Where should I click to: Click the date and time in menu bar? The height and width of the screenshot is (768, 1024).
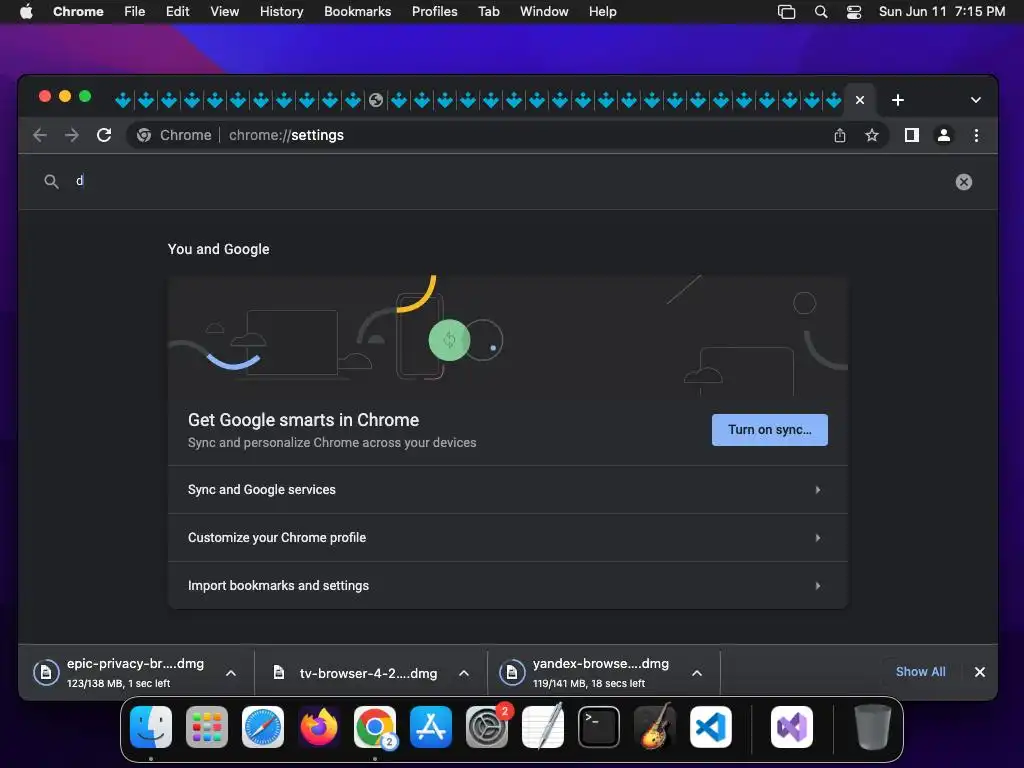(x=942, y=11)
